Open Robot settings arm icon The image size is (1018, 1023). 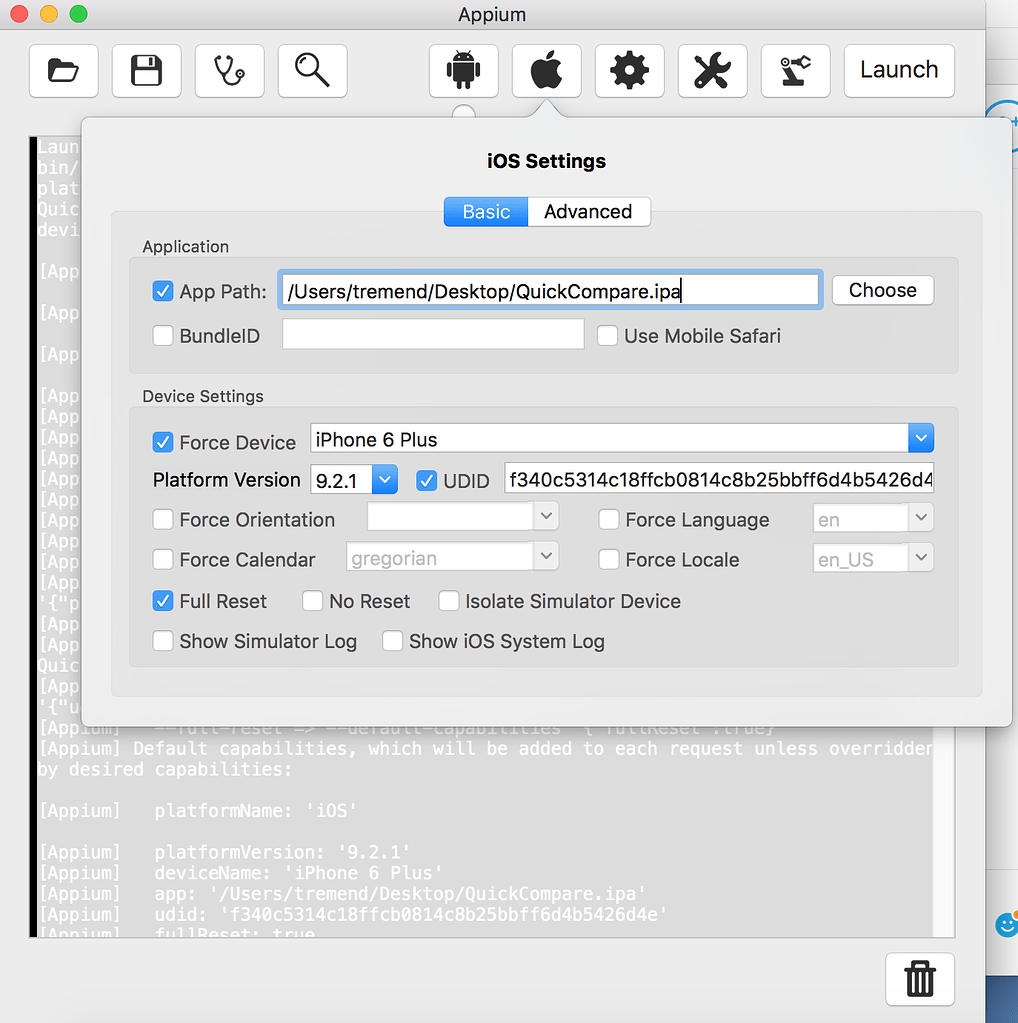coord(795,70)
